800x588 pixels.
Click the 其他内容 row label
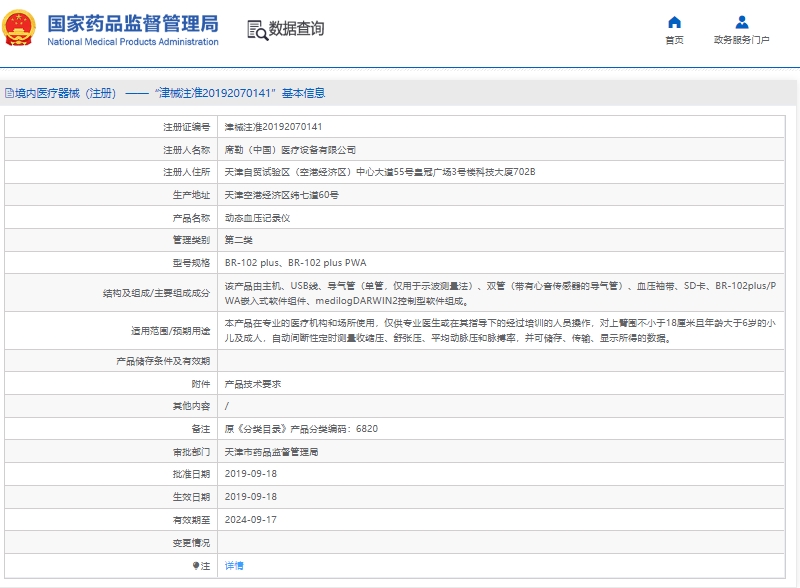[x=191, y=406]
